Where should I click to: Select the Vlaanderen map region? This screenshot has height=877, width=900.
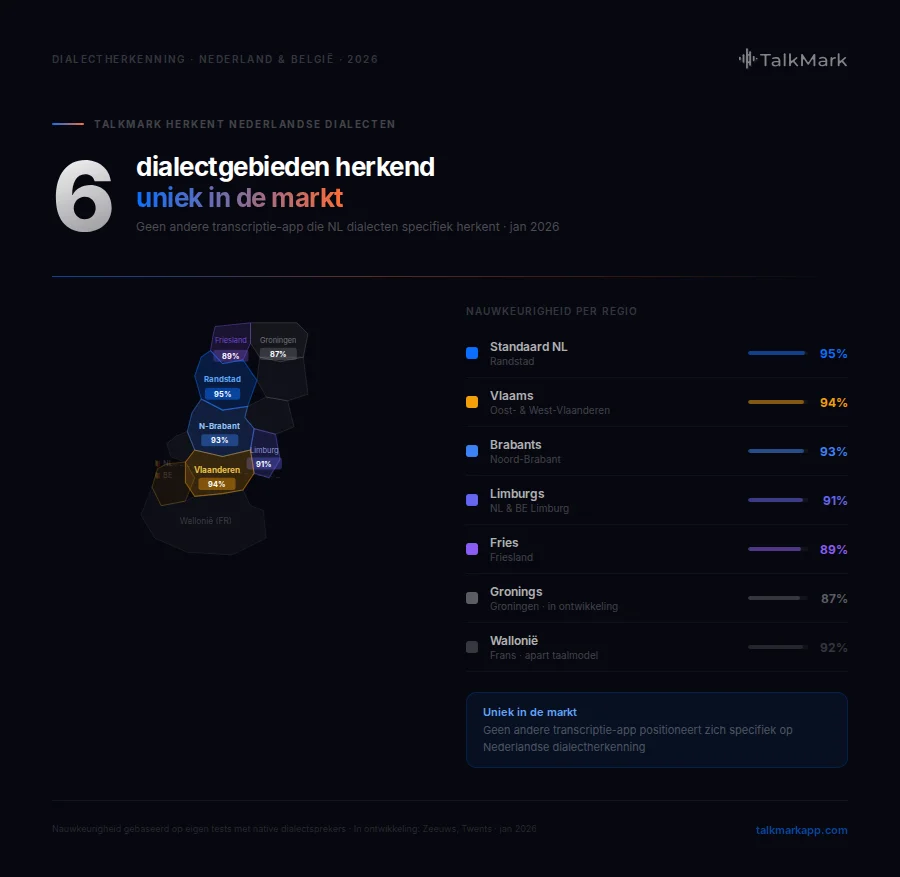217,470
